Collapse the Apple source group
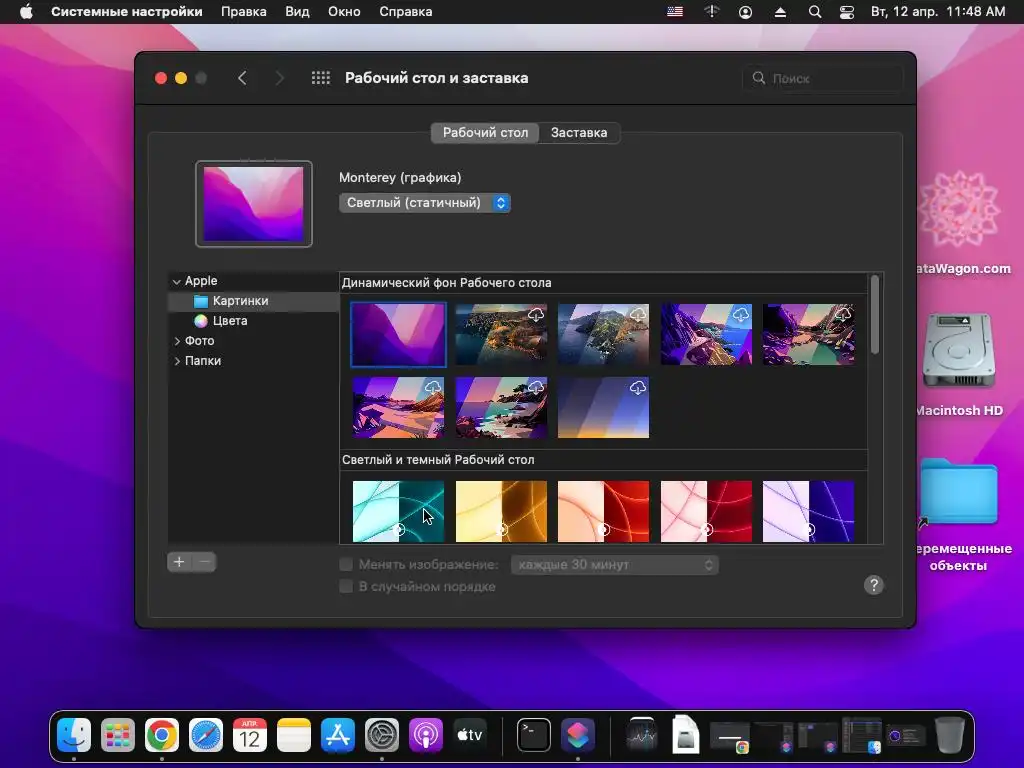This screenshot has width=1024, height=768. [x=176, y=281]
